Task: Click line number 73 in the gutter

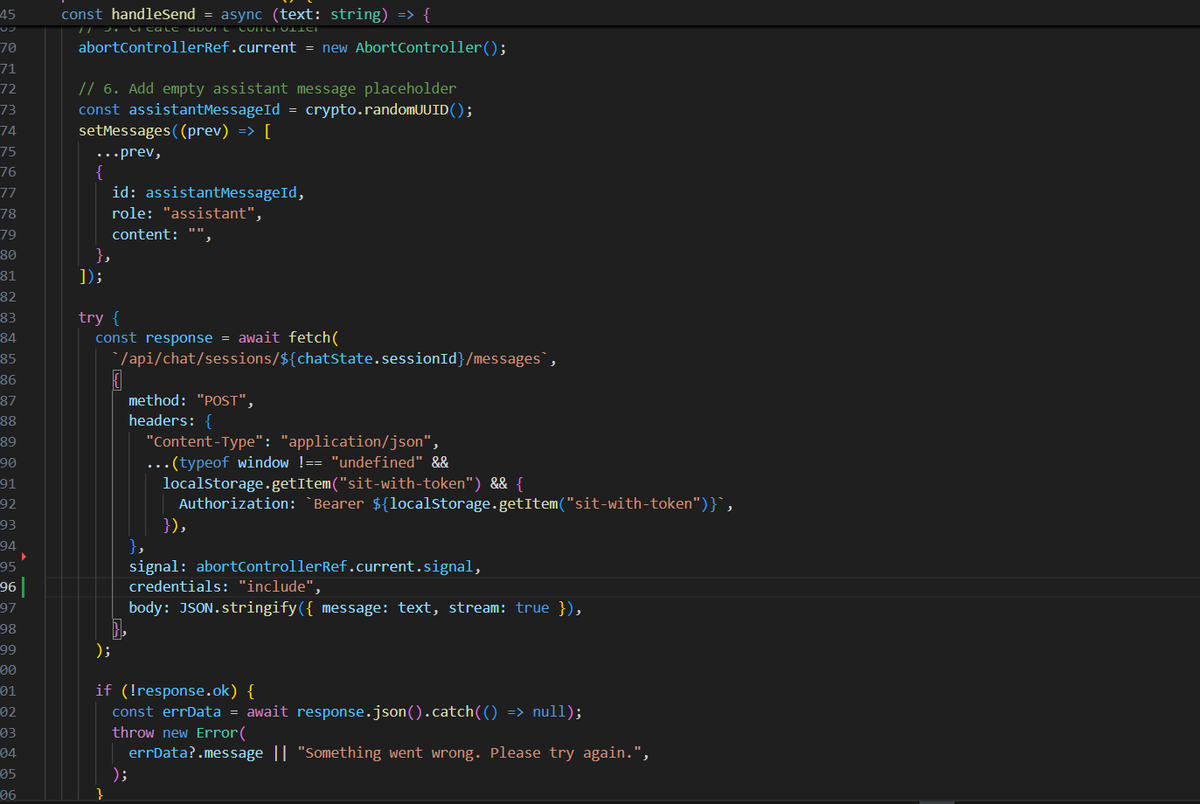Action: [8, 110]
